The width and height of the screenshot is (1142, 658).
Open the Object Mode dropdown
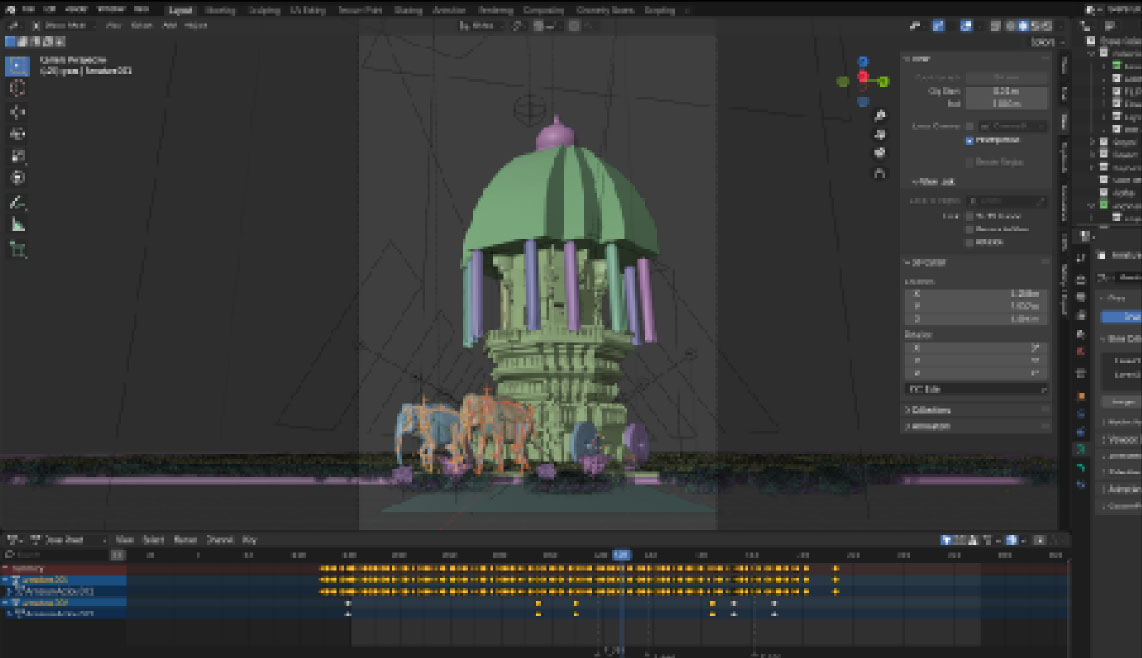65,25
